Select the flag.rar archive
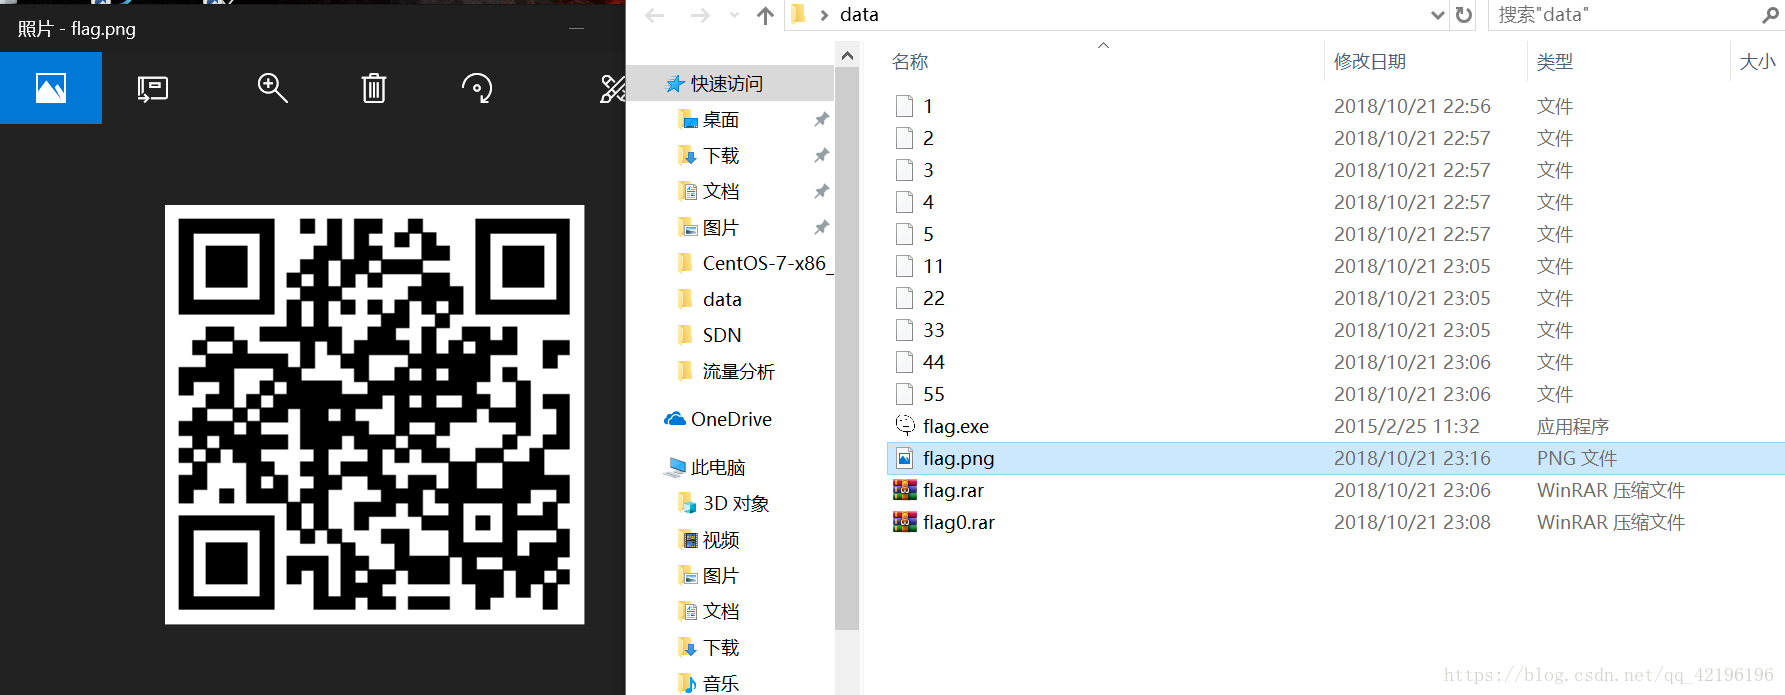 953,490
